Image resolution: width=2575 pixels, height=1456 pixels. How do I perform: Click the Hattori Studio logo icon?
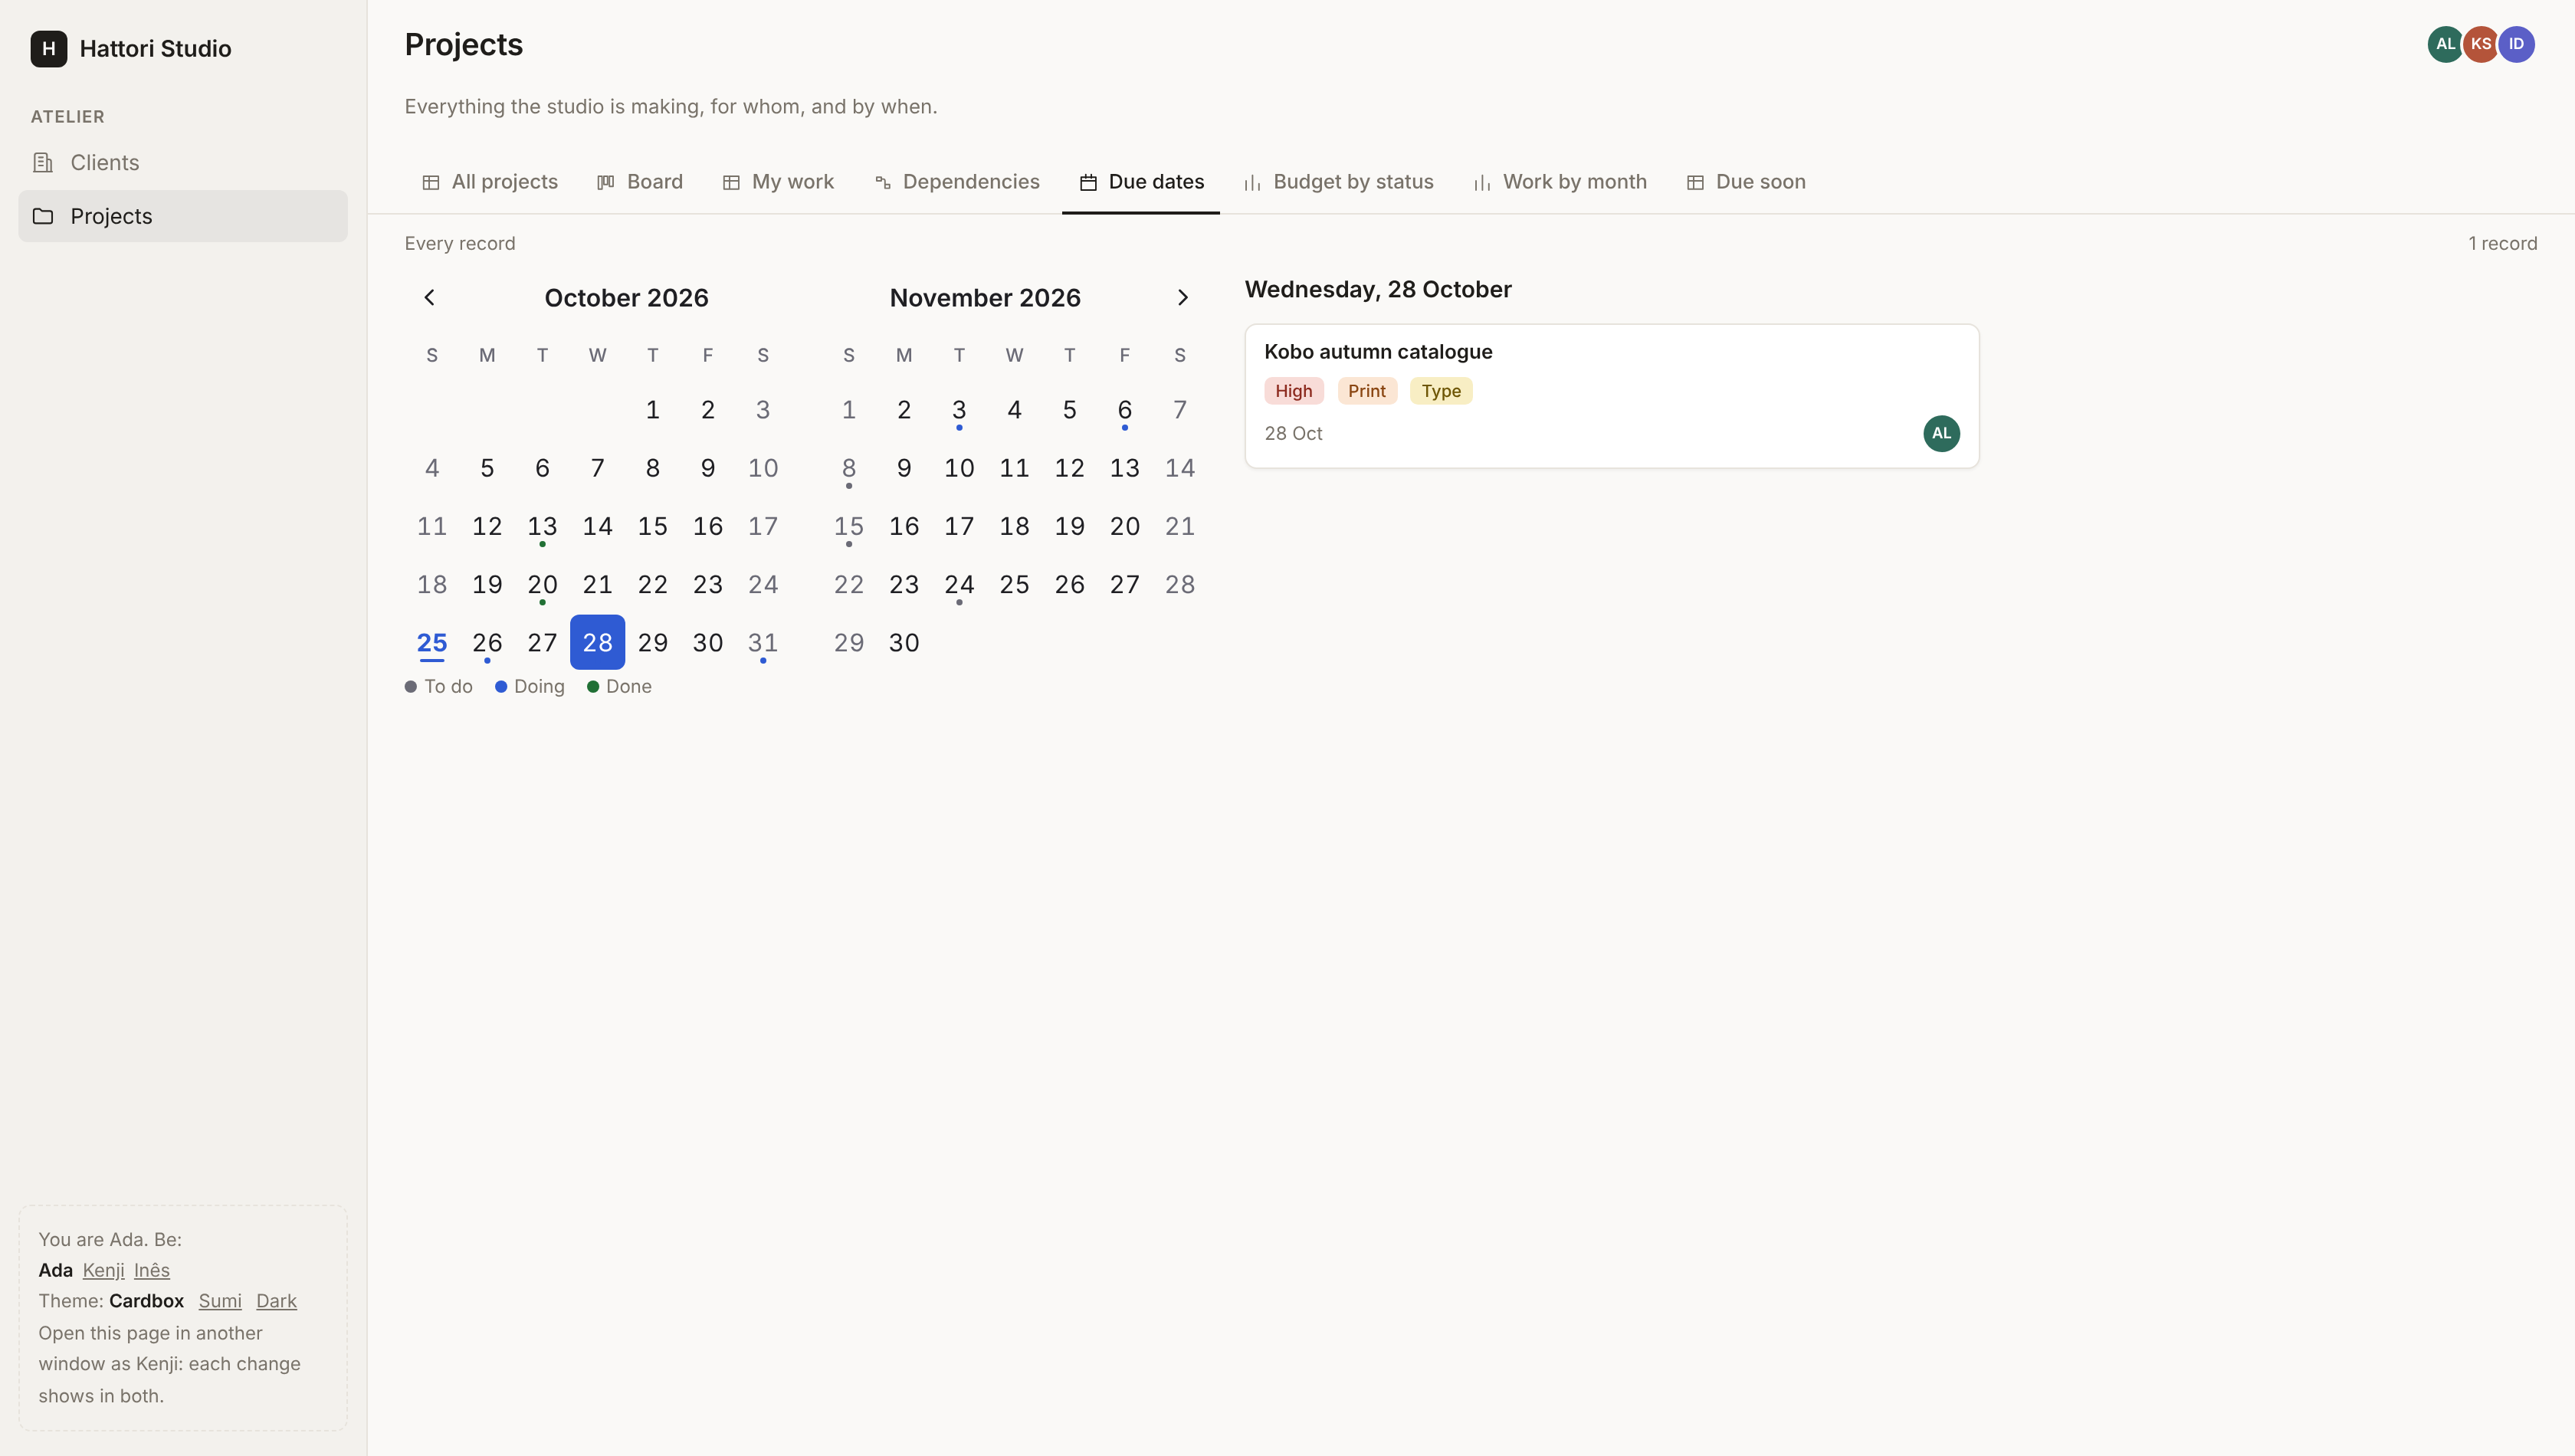click(x=48, y=48)
